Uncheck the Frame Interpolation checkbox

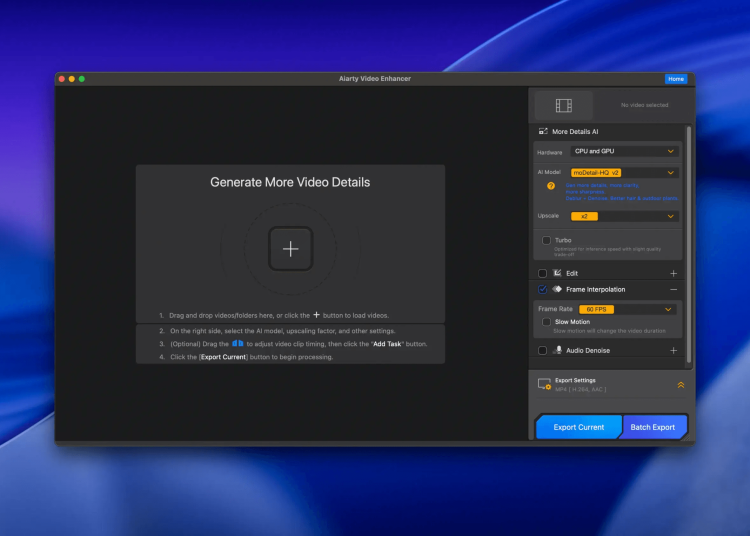coord(542,289)
